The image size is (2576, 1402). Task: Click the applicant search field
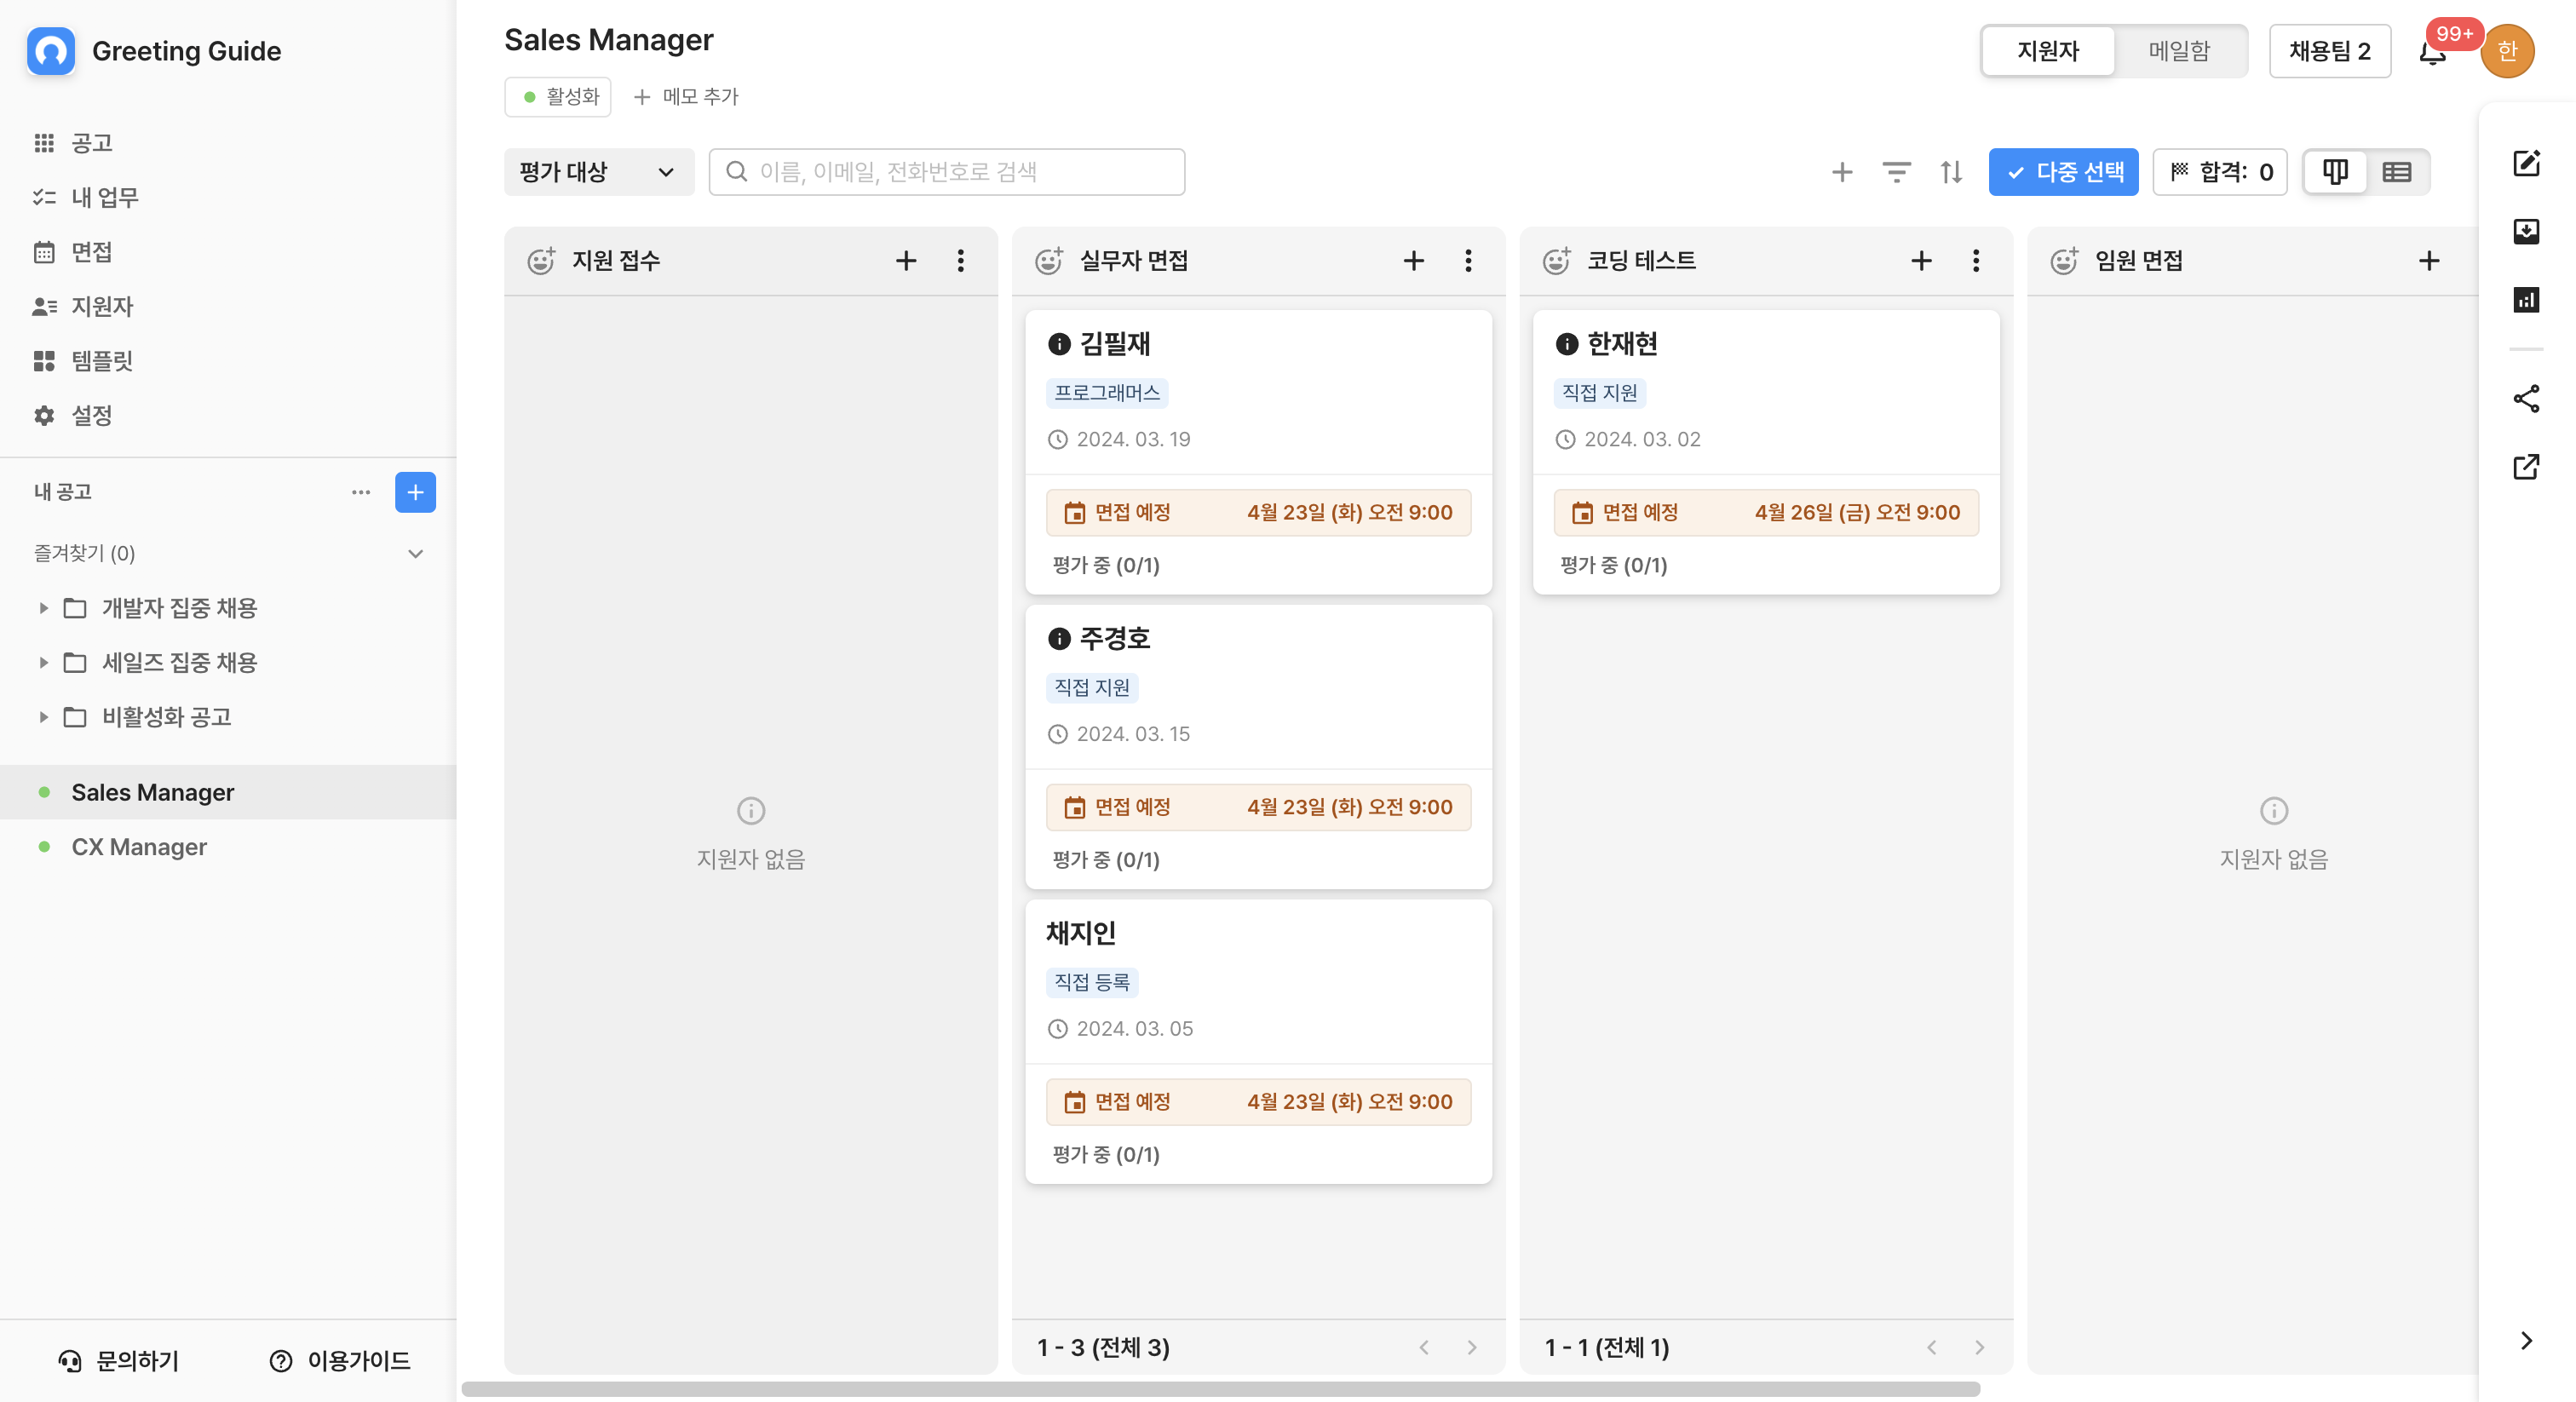pos(947,172)
